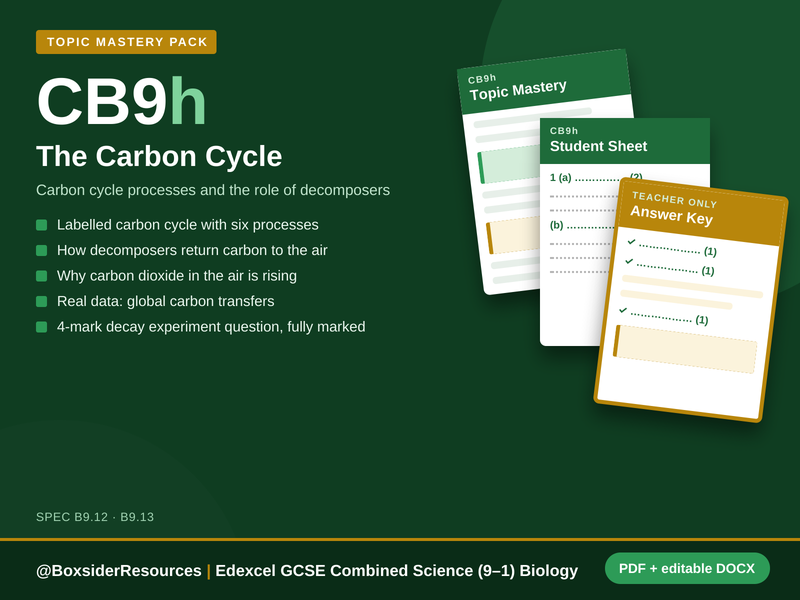The height and width of the screenshot is (600, 800).
Task: Click the title The Carbon Cycle
Action: coord(159,156)
